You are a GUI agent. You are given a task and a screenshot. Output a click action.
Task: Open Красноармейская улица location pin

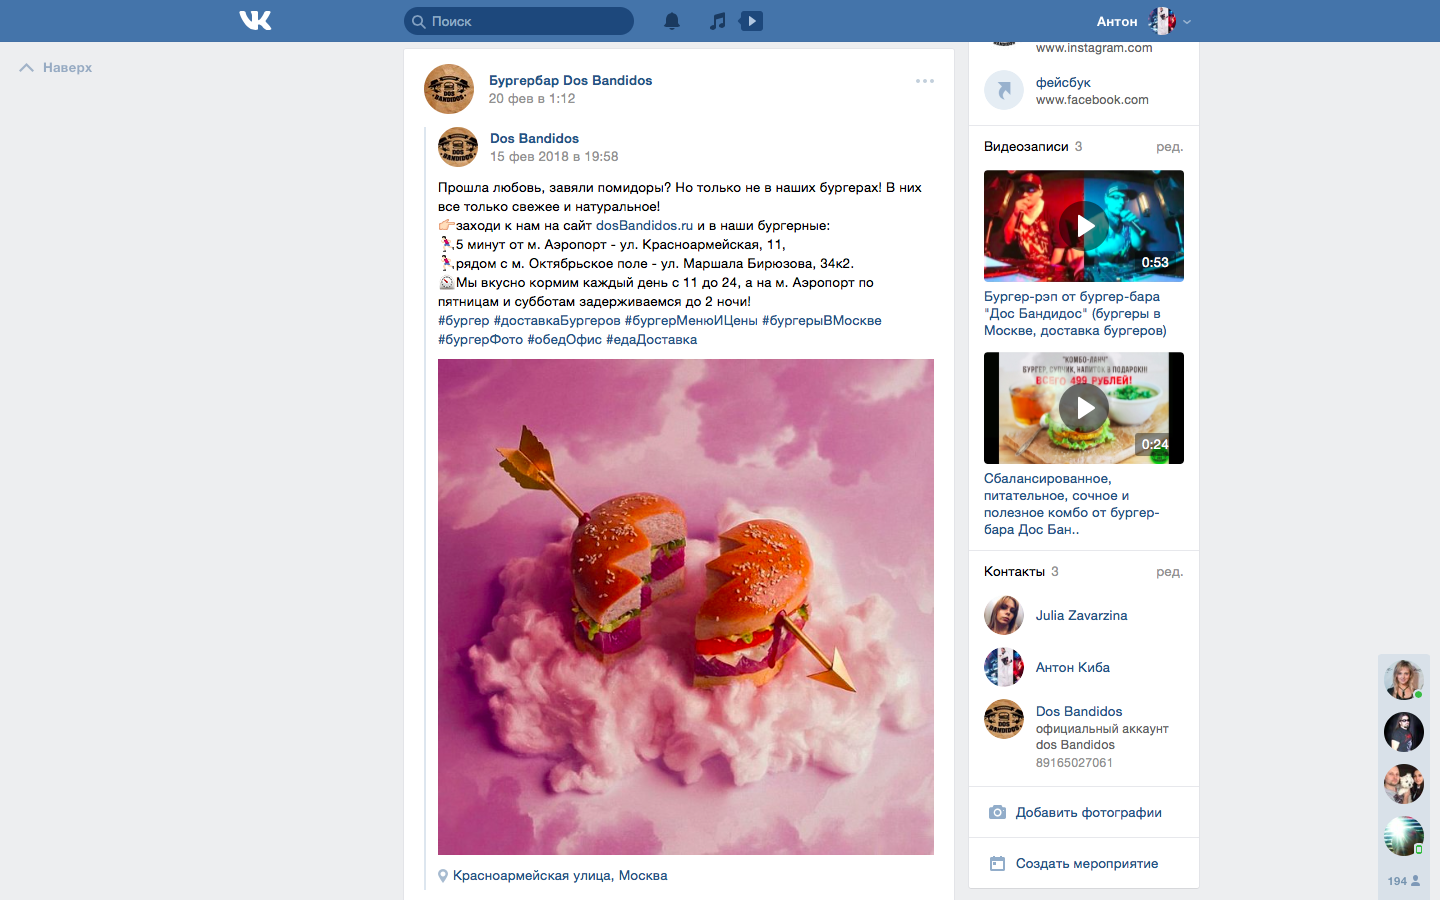(x=443, y=876)
